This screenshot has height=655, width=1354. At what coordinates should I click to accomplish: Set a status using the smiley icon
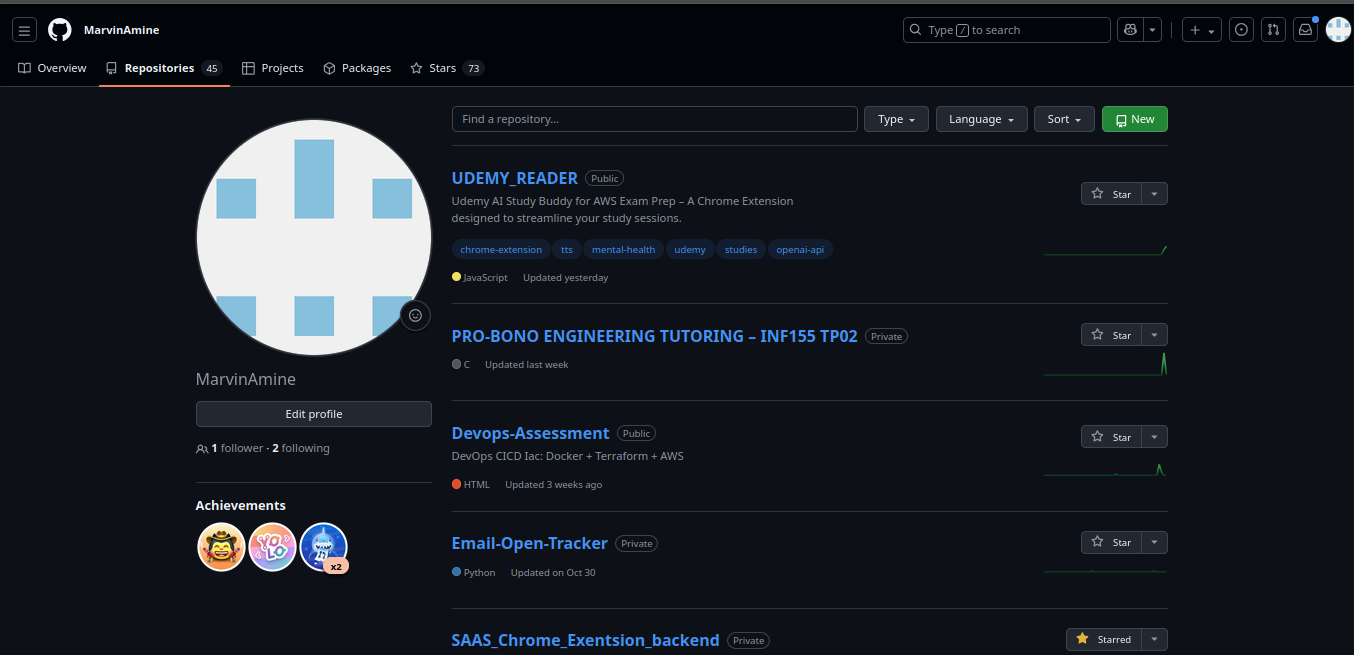(415, 315)
